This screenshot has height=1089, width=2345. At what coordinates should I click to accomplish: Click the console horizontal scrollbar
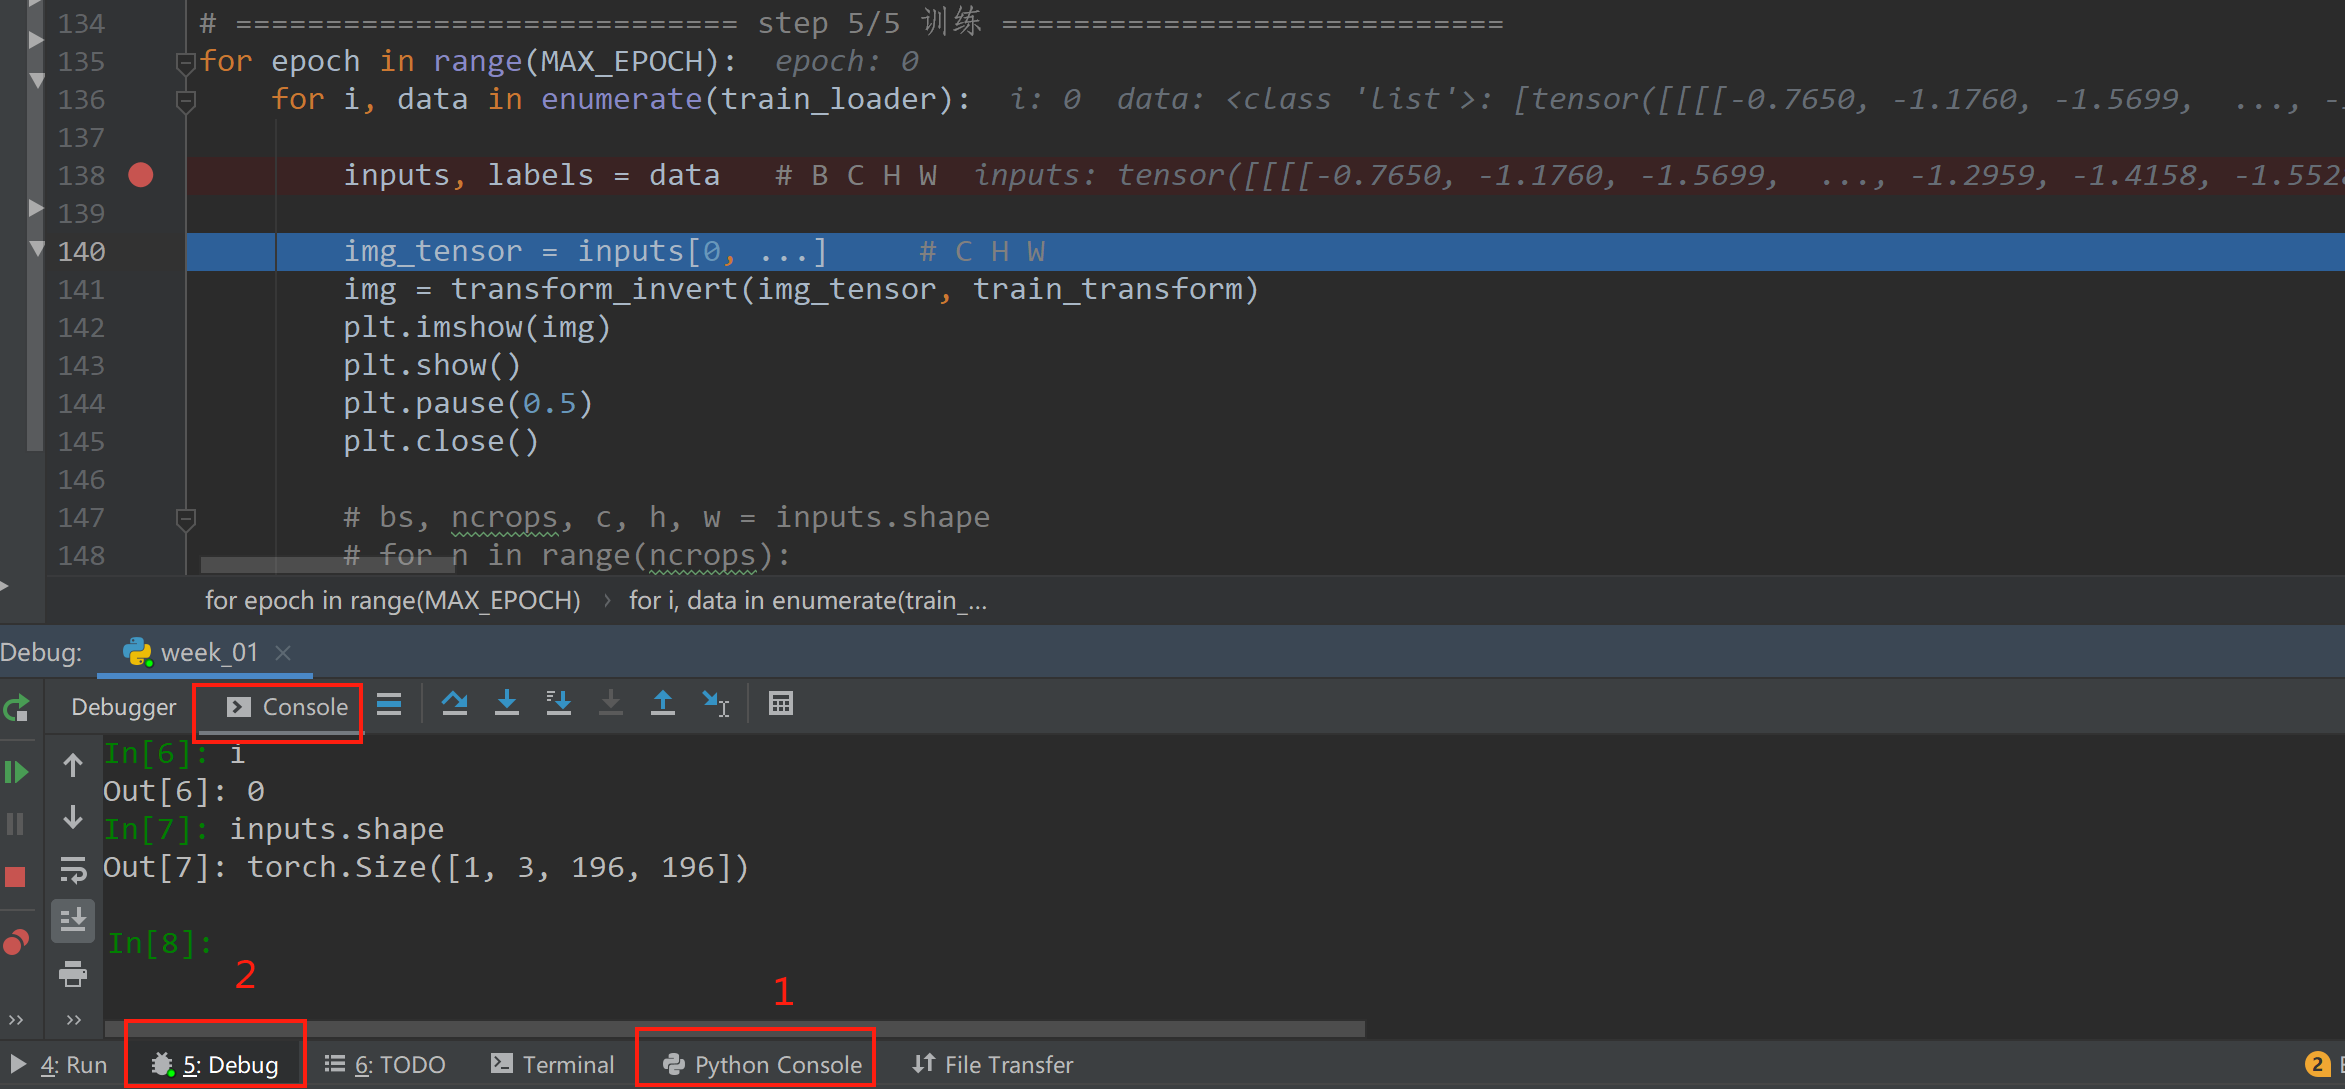click(x=735, y=1029)
